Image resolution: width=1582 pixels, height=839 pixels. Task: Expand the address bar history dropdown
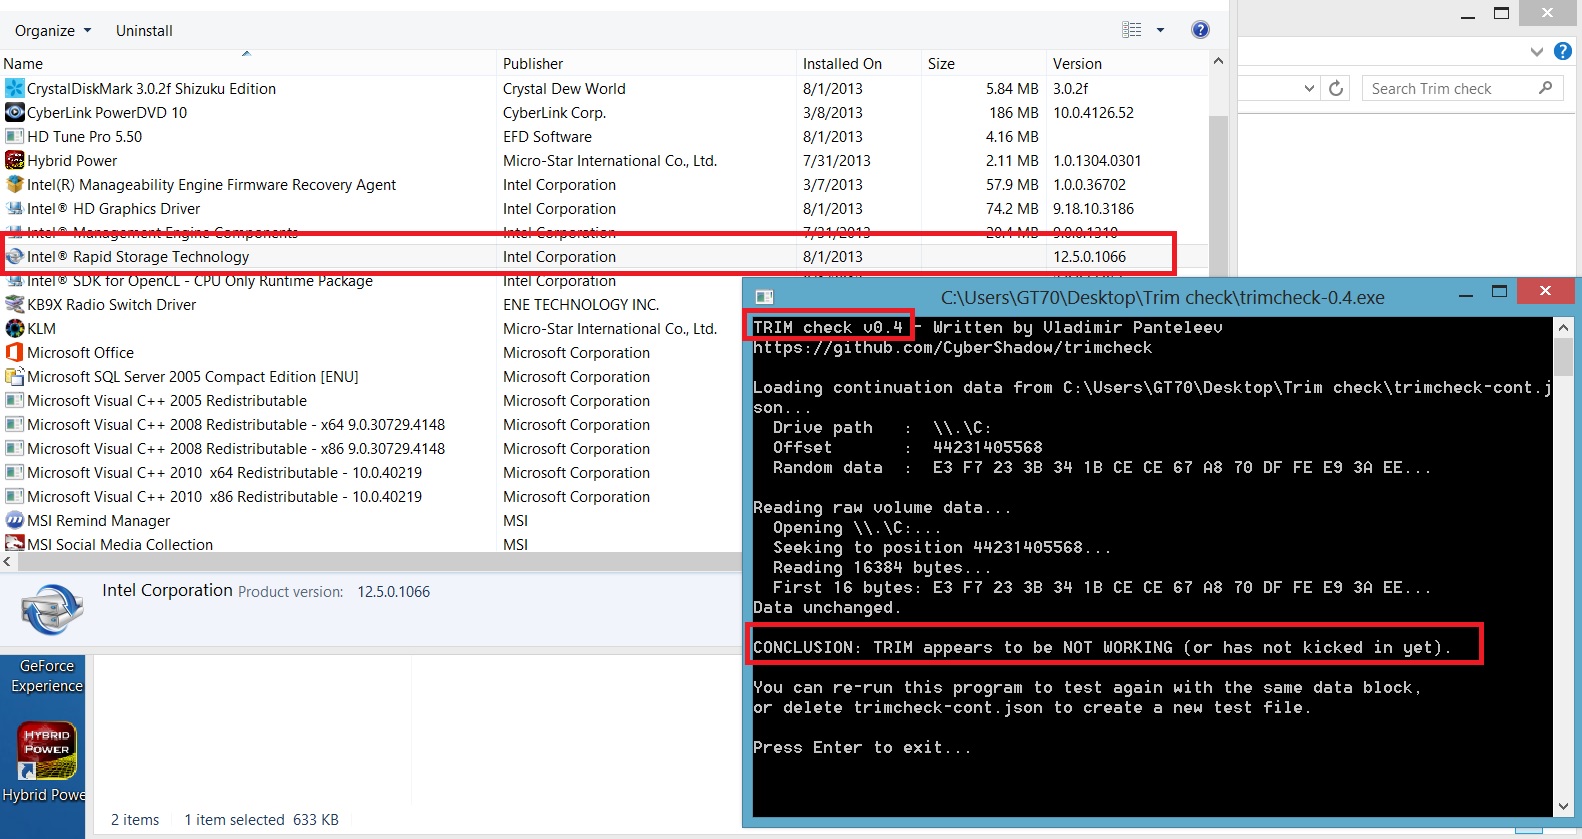click(1309, 89)
